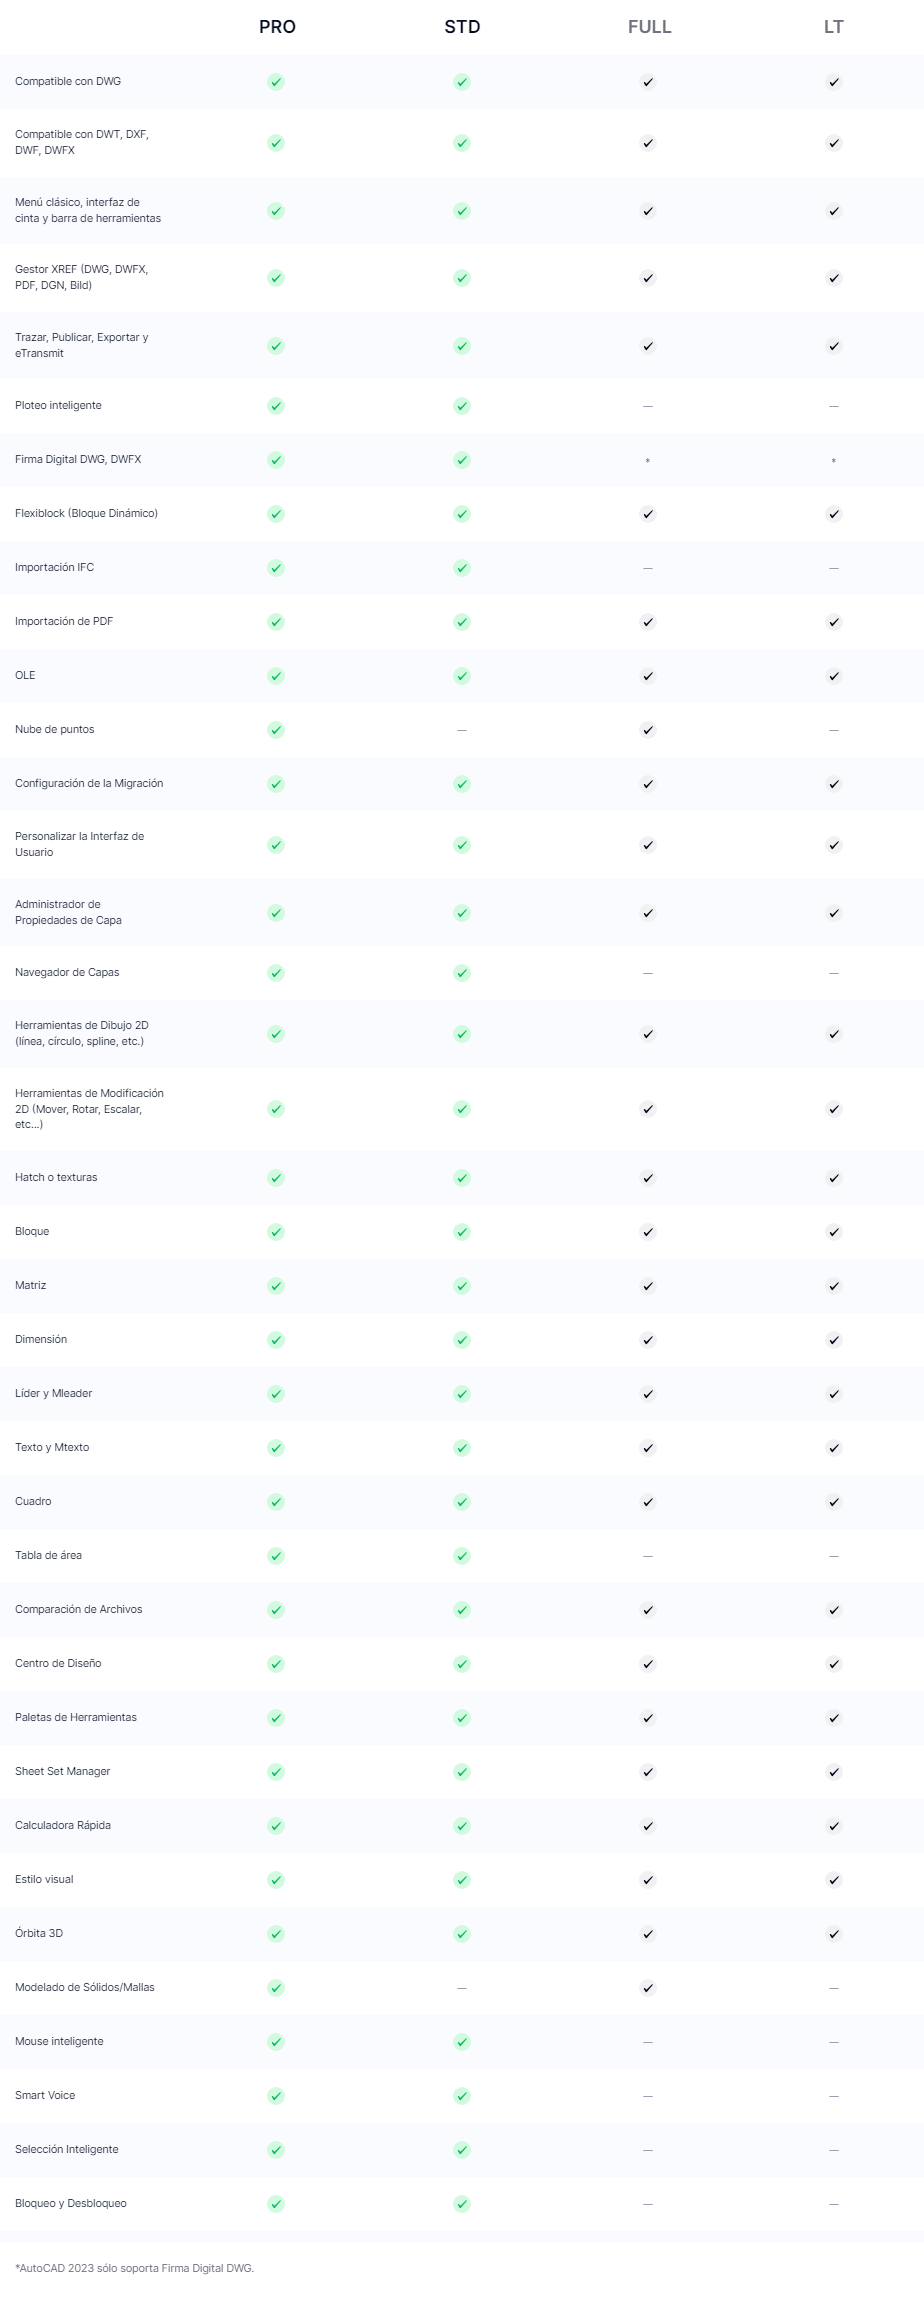The image size is (924, 2324).
Task: Click the Importación IFC feature label
Action: (54, 567)
